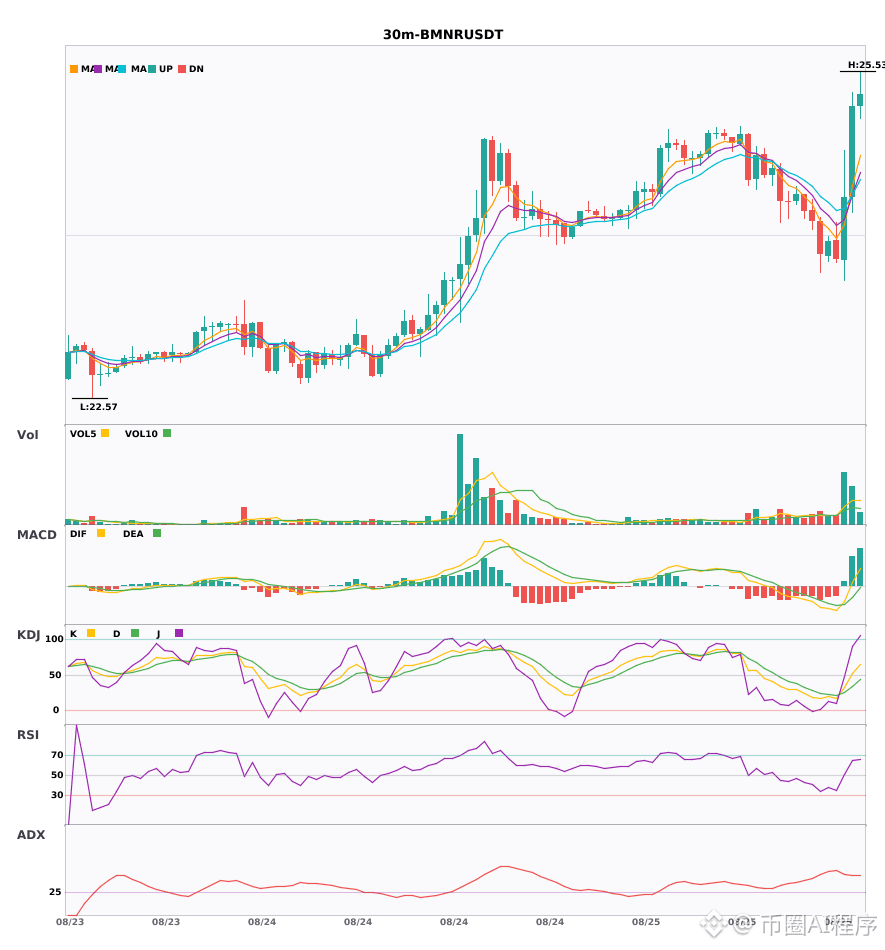Select the Vol panel label
Viewport: 885px width, 950px height.
click(x=27, y=434)
